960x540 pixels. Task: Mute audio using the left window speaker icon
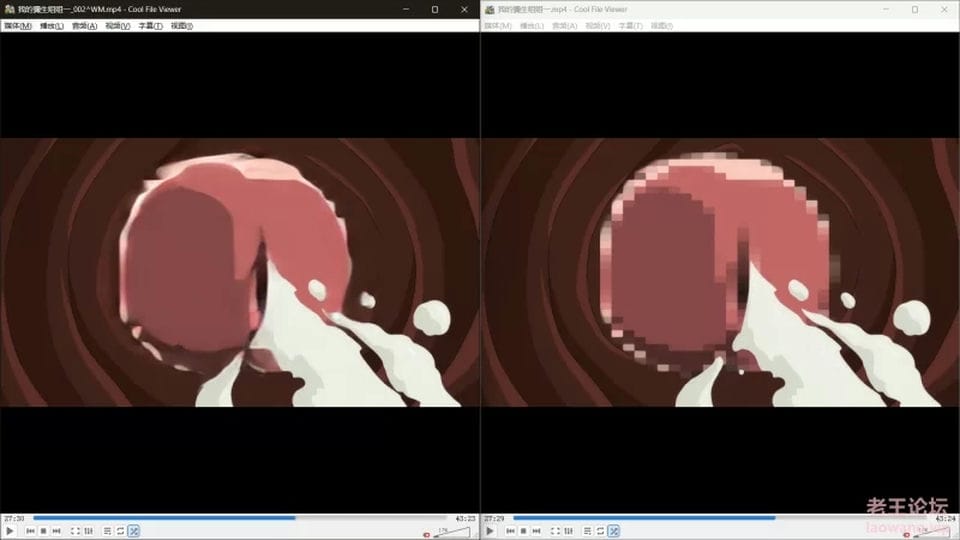coord(427,534)
